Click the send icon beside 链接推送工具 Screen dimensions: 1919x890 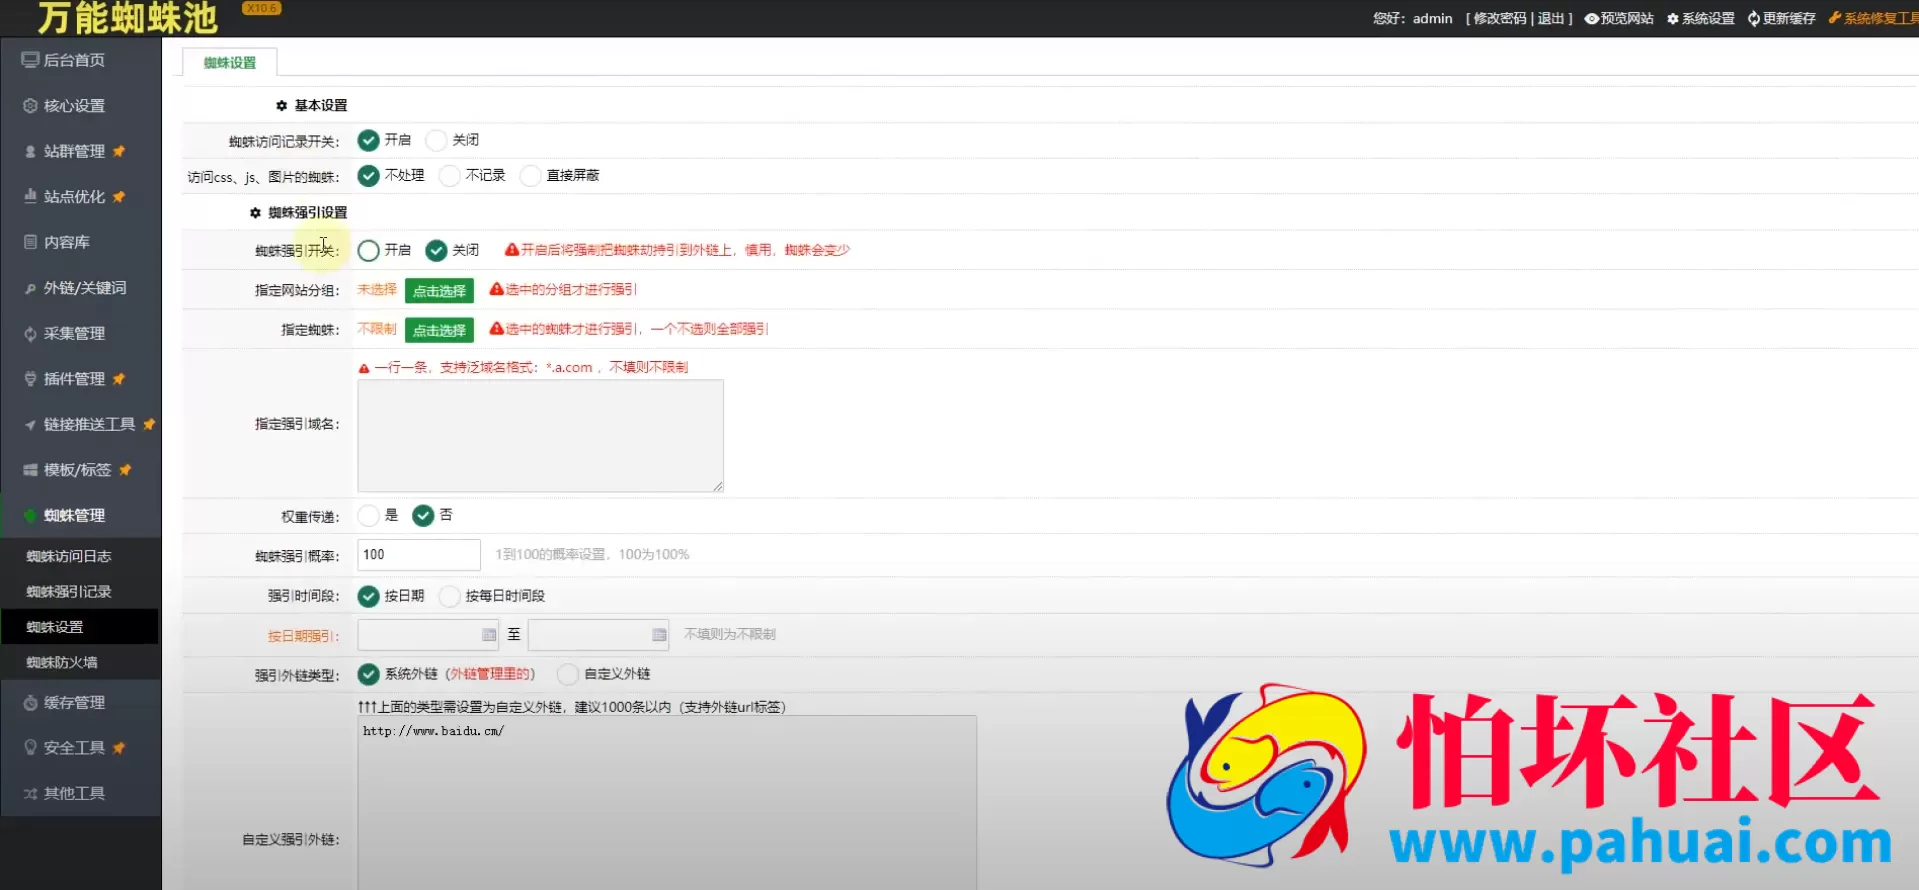tap(30, 425)
